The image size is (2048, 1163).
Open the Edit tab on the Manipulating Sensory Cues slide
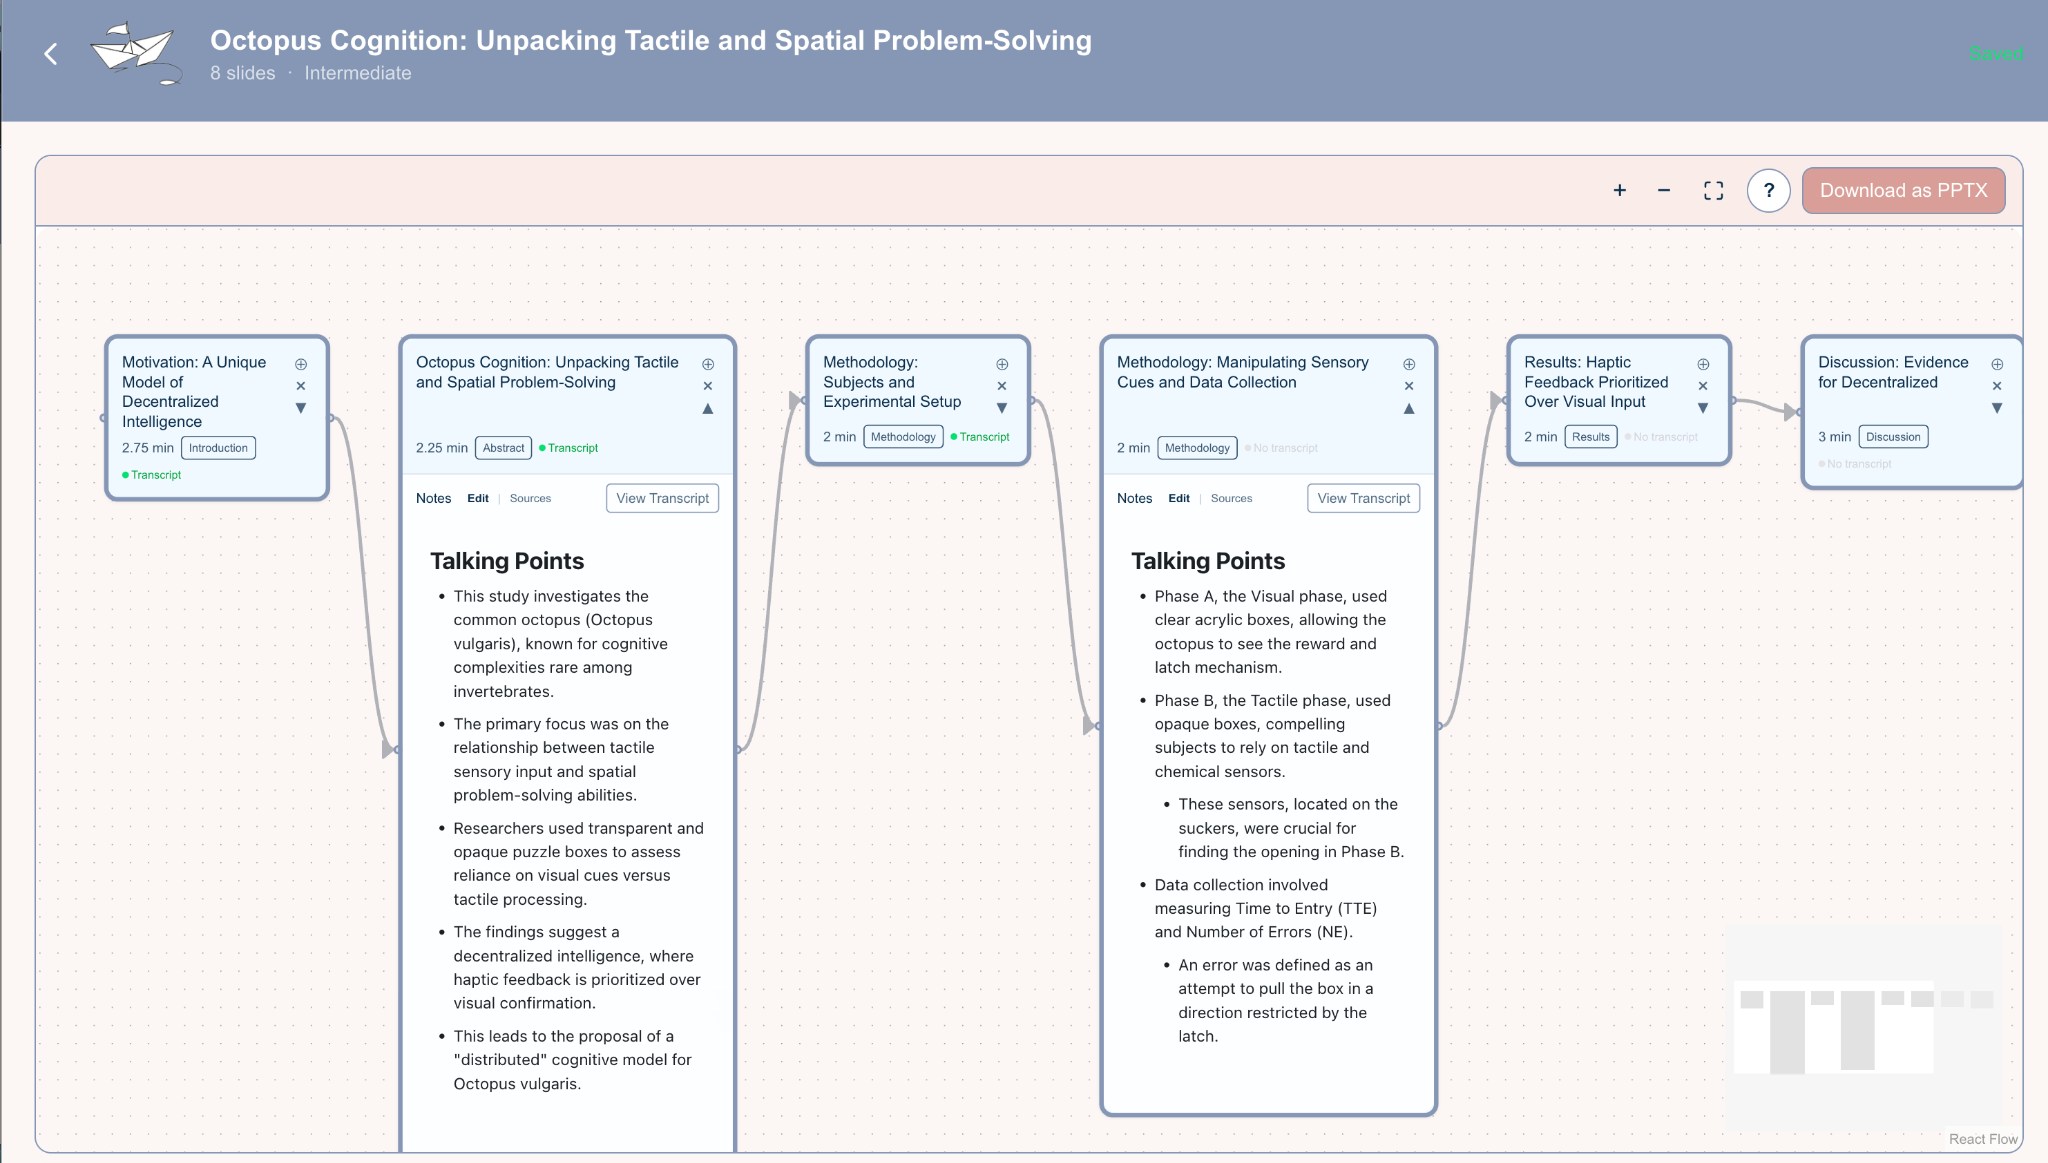[1179, 498]
